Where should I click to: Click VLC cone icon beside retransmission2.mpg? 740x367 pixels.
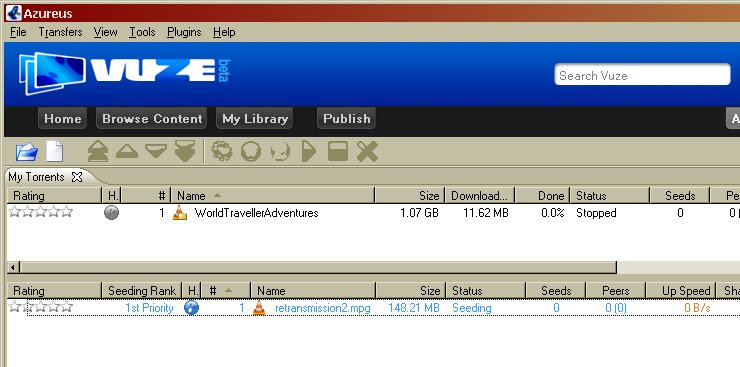coord(259,308)
